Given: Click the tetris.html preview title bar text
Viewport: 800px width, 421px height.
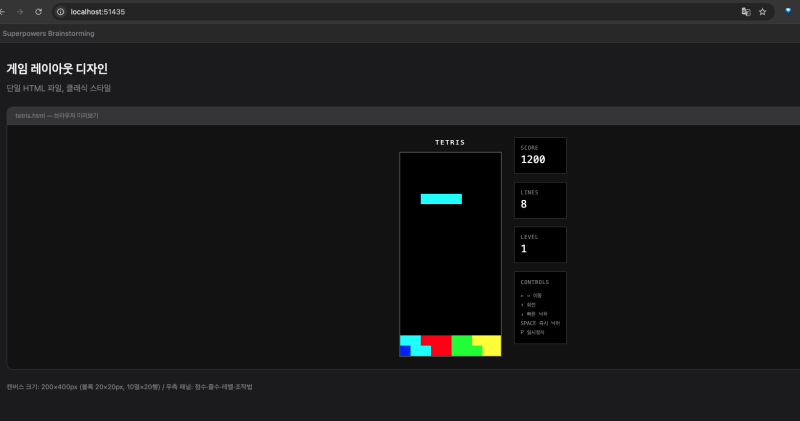Looking at the screenshot, I should (57, 116).
